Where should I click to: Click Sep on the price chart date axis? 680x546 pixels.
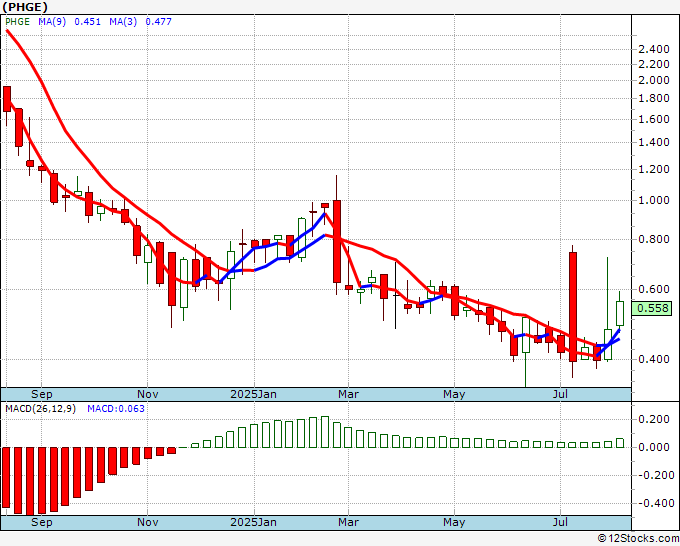tap(42, 394)
